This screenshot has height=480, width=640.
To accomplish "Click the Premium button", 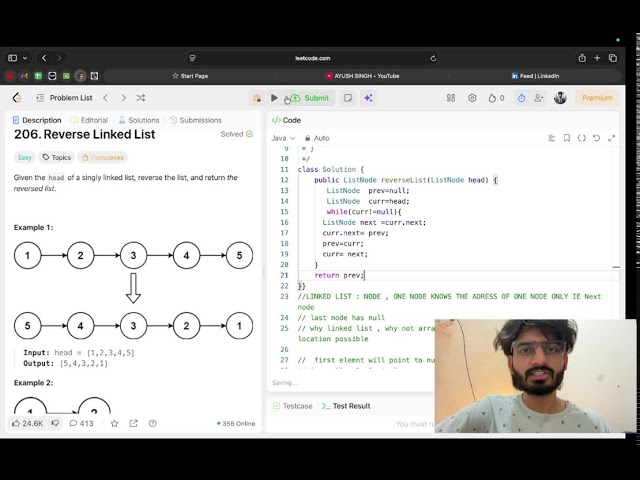I will pos(597,98).
